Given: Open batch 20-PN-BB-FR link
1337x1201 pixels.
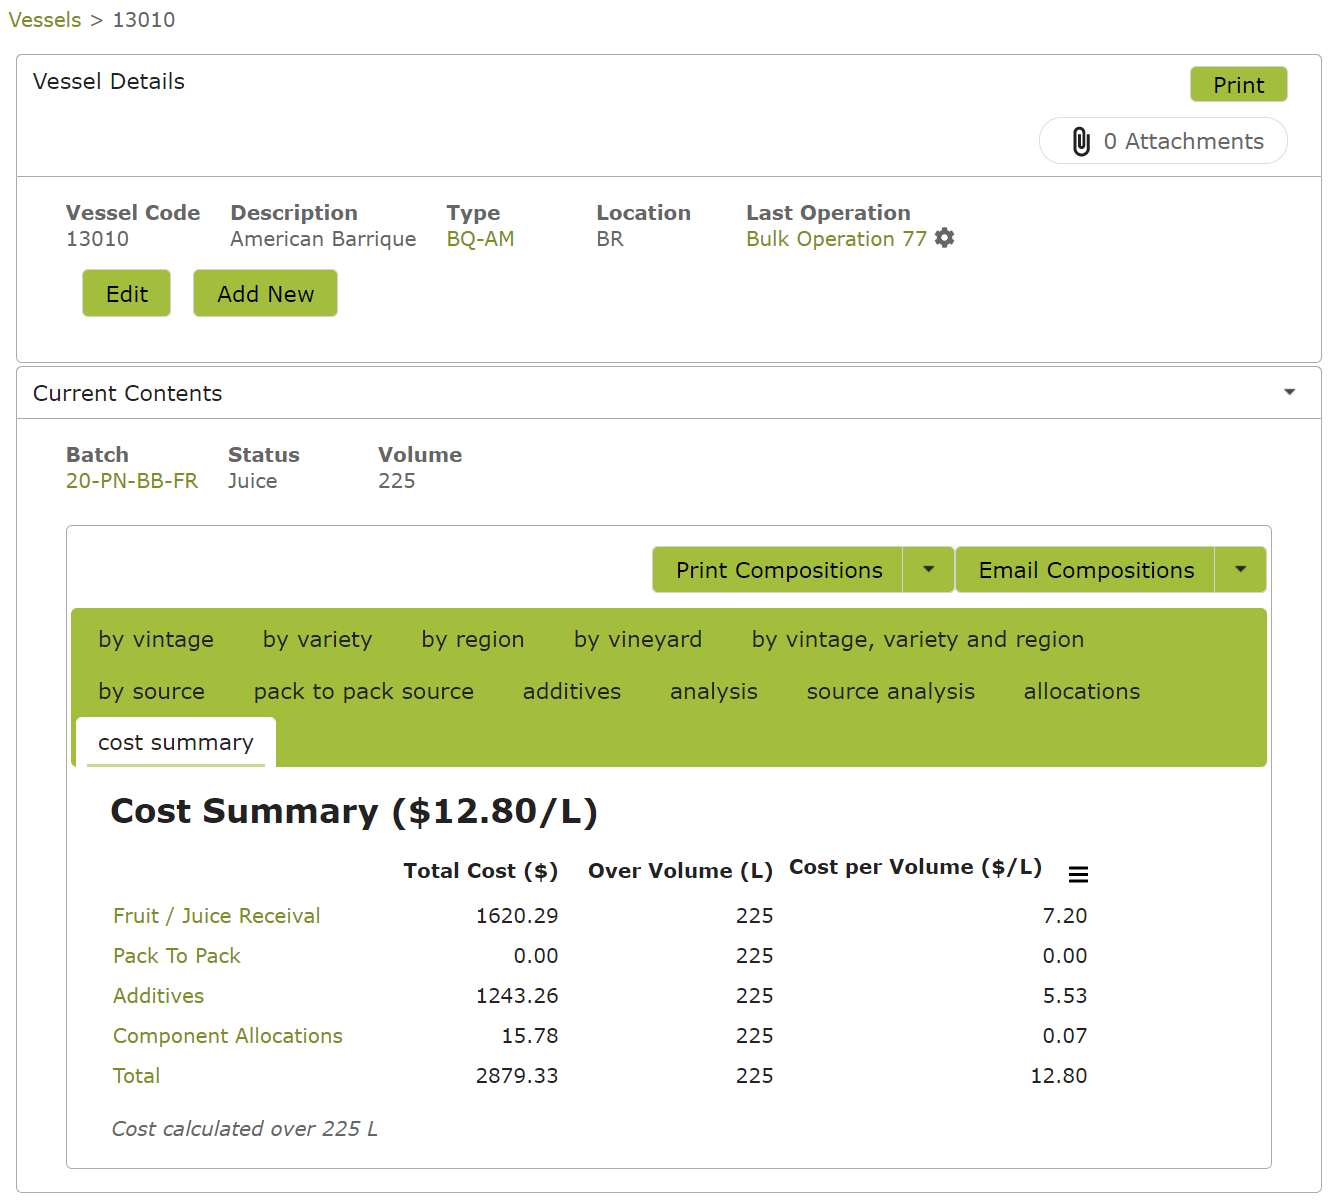Looking at the screenshot, I should tap(132, 481).
